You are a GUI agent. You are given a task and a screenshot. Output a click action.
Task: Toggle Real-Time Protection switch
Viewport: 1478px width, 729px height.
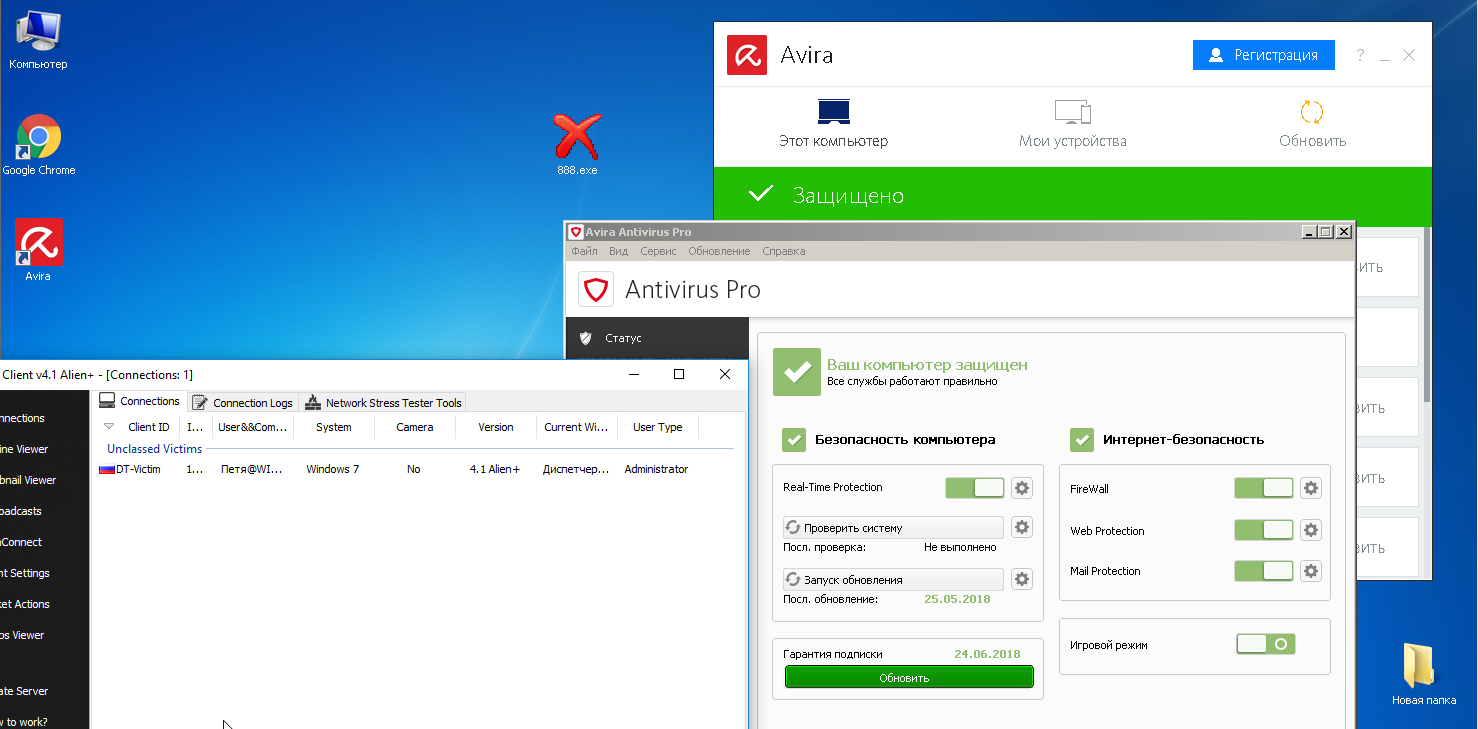[x=975, y=488]
